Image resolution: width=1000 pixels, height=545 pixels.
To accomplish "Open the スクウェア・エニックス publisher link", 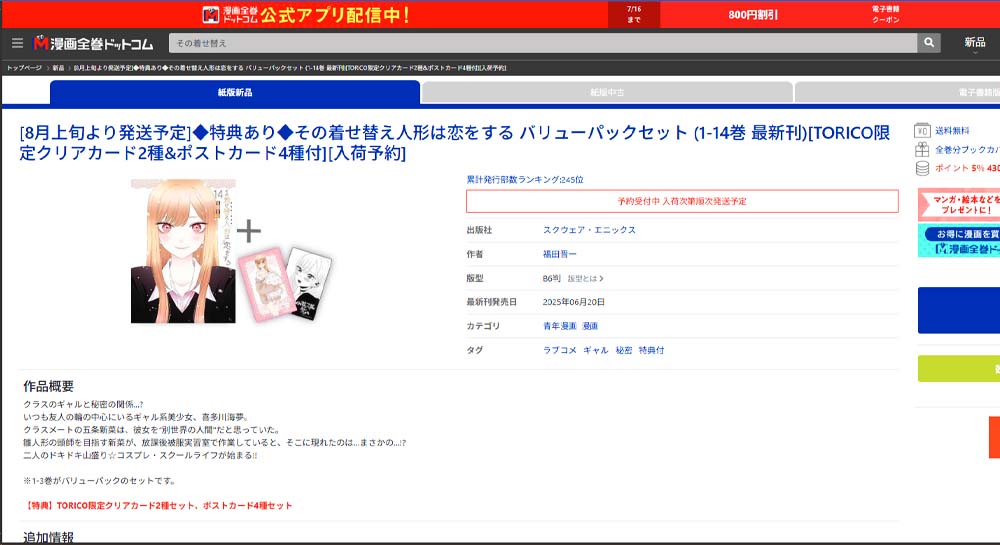I will click(589, 230).
